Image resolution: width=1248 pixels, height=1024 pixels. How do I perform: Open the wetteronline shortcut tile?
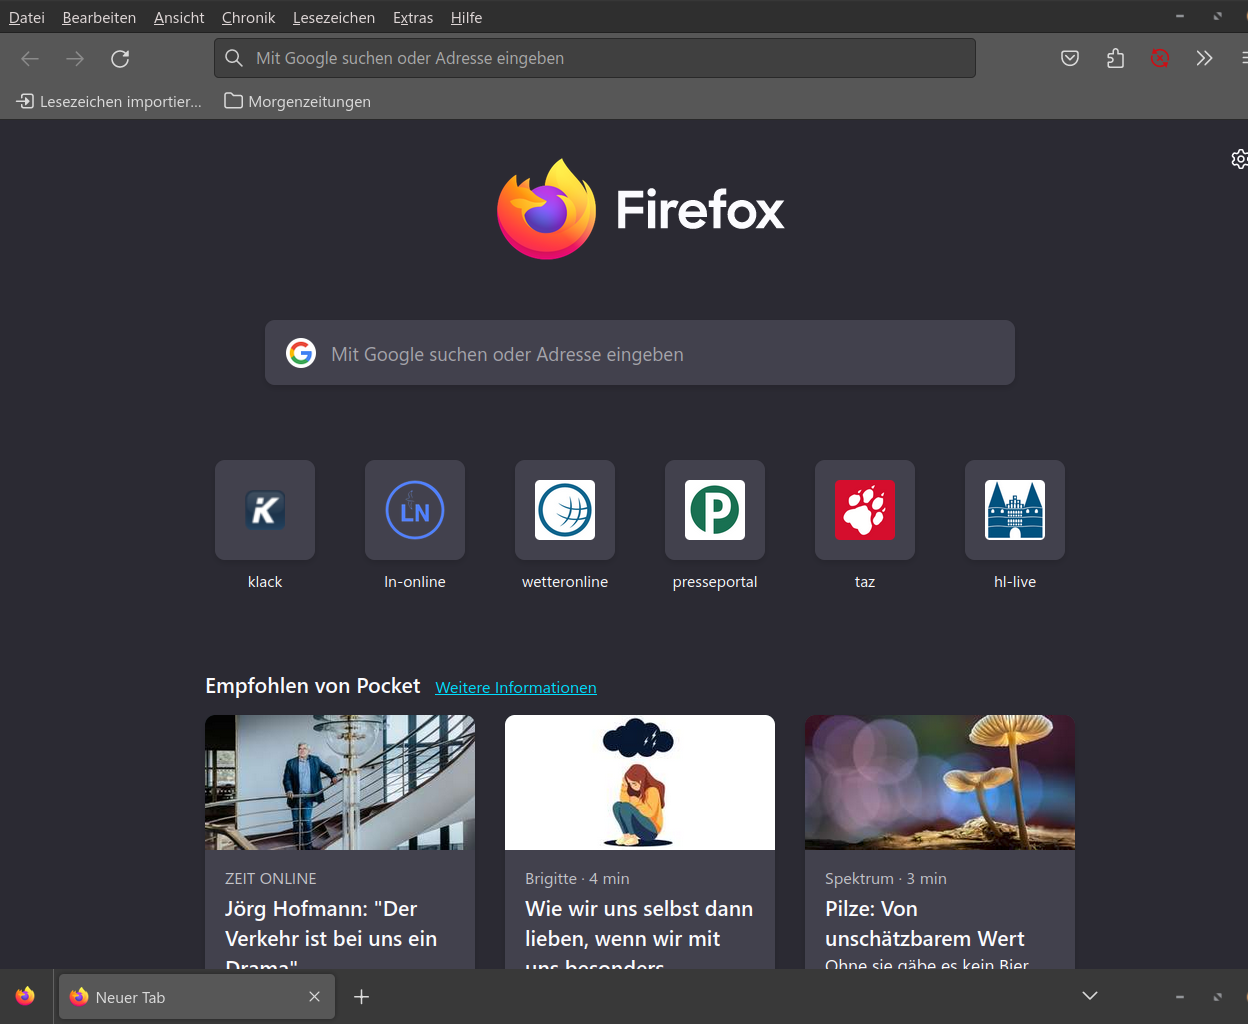click(x=565, y=510)
